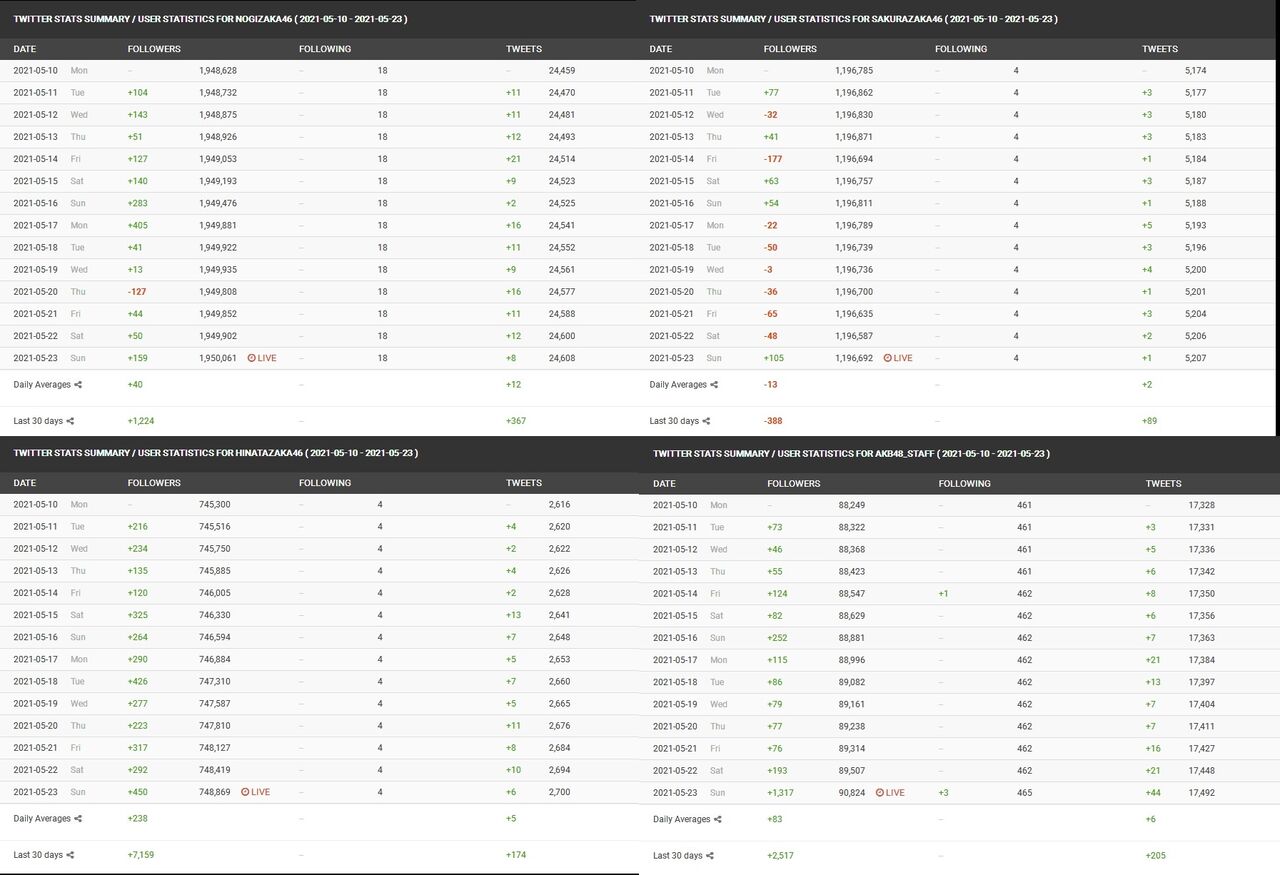Click the +1,317 follower gain for AKB48_STAFF
Image resolution: width=1280 pixels, height=875 pixels.
[780, 793]
